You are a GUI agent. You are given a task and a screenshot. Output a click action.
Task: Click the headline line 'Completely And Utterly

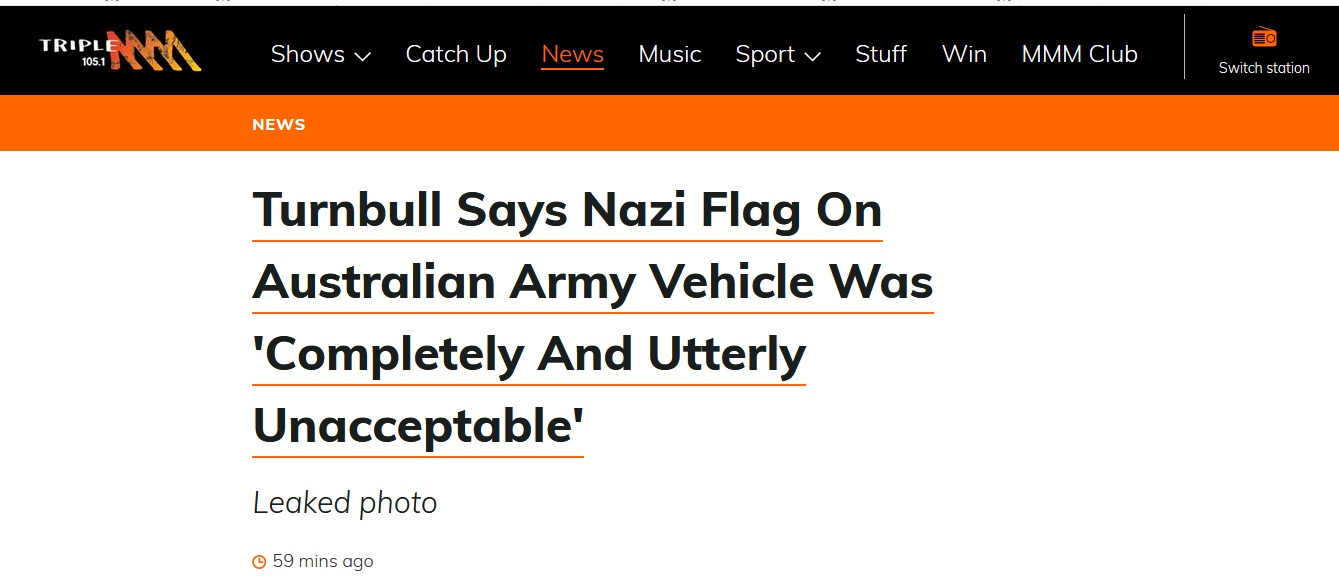click(529, 355)
